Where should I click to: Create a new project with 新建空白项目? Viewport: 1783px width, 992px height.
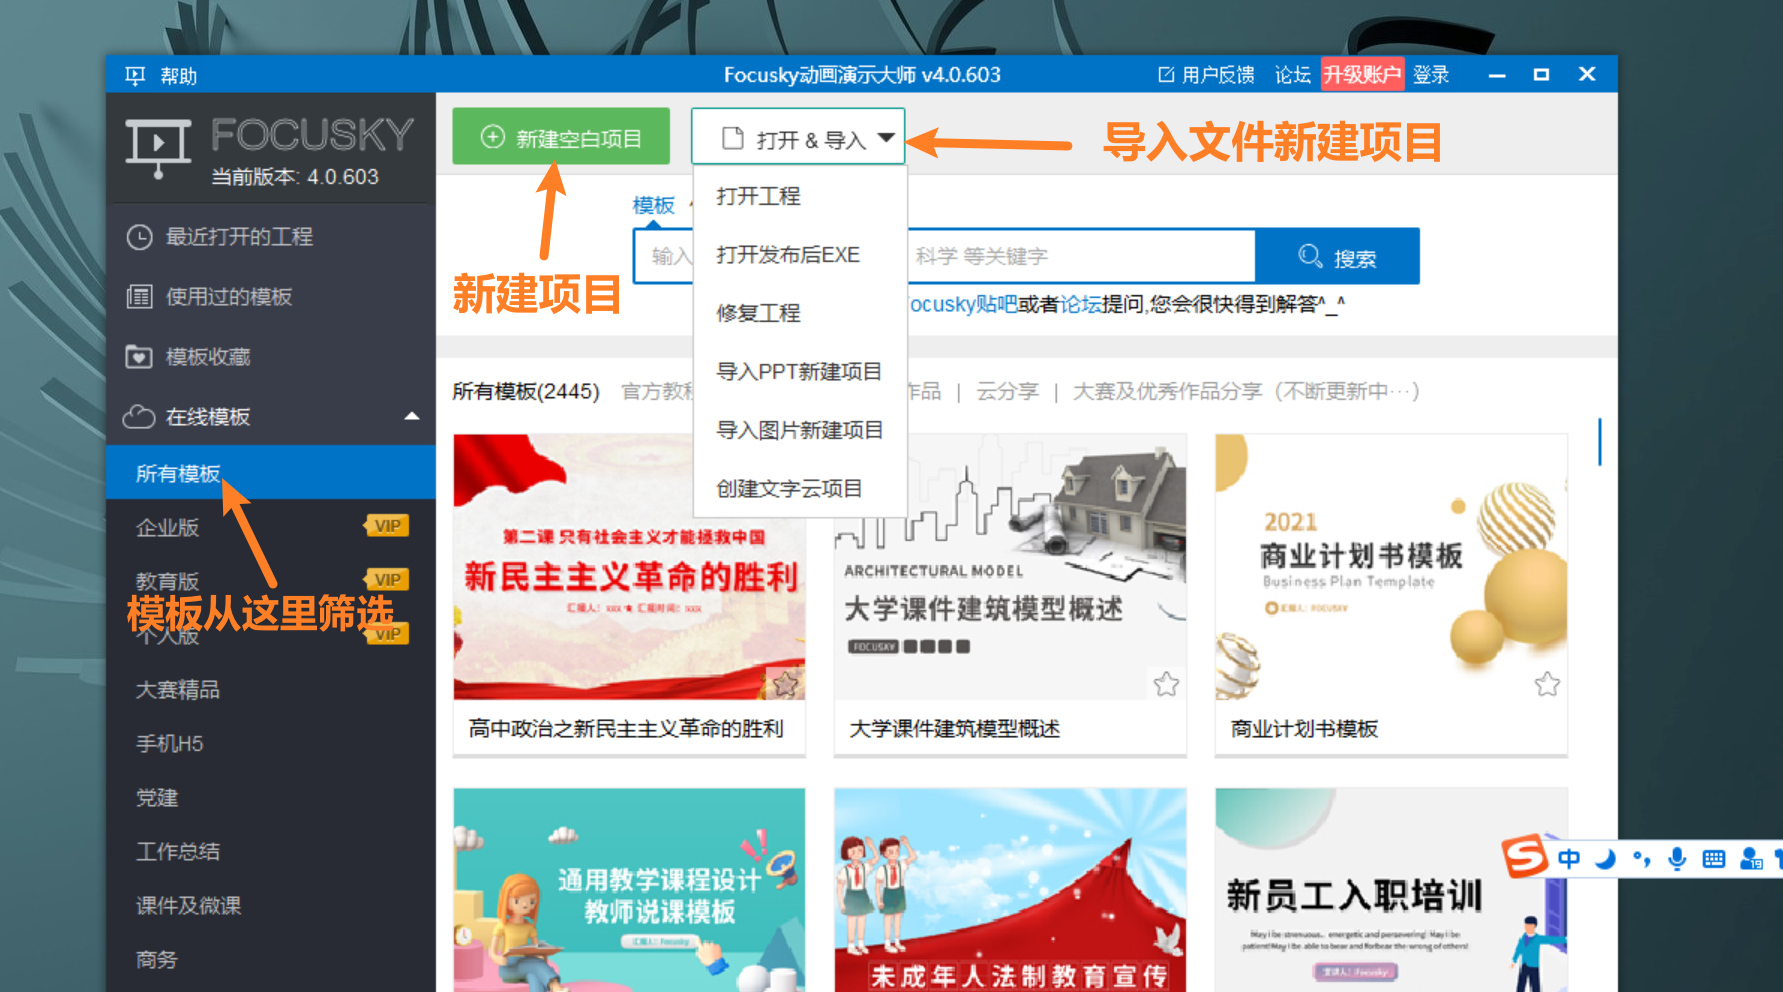coord(561,137)
